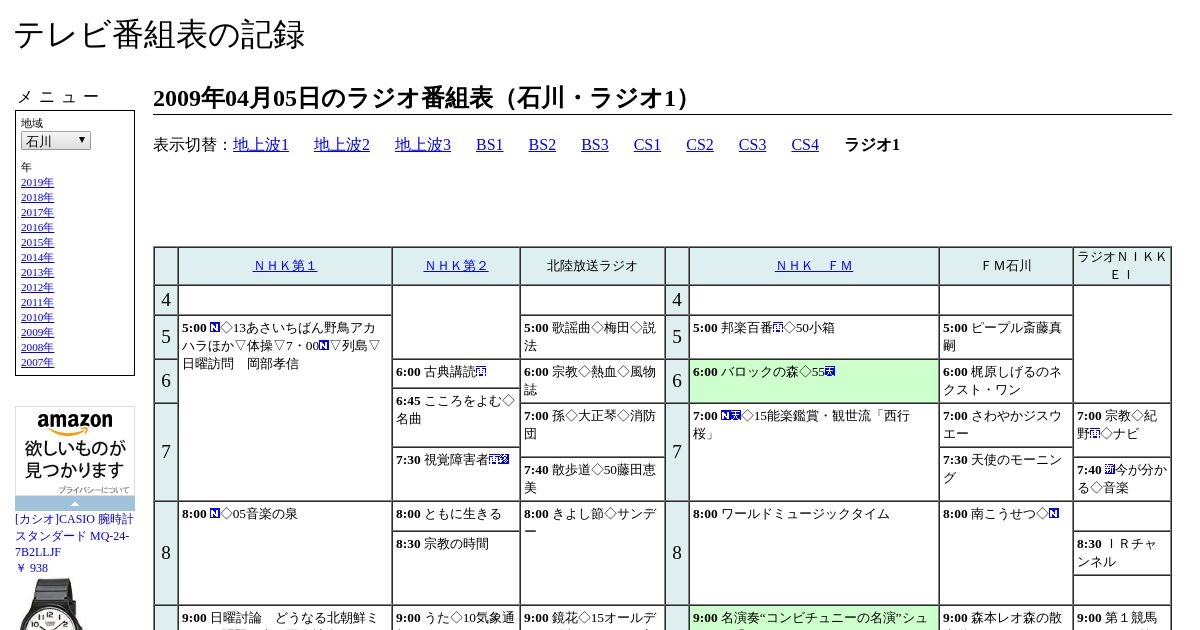Open the 2018年 archive link
The width and height of the screenshot is (1200, 630).
37,197
